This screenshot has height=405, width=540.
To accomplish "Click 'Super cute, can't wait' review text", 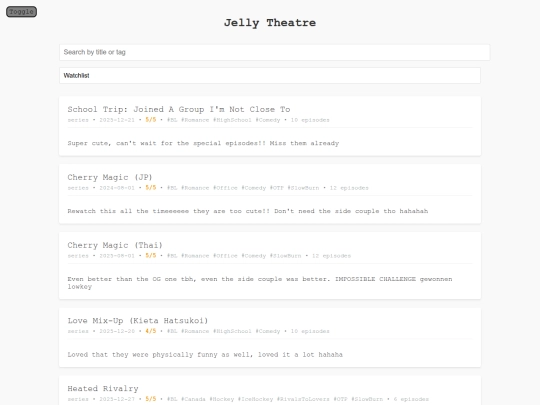I will (203, 143).
